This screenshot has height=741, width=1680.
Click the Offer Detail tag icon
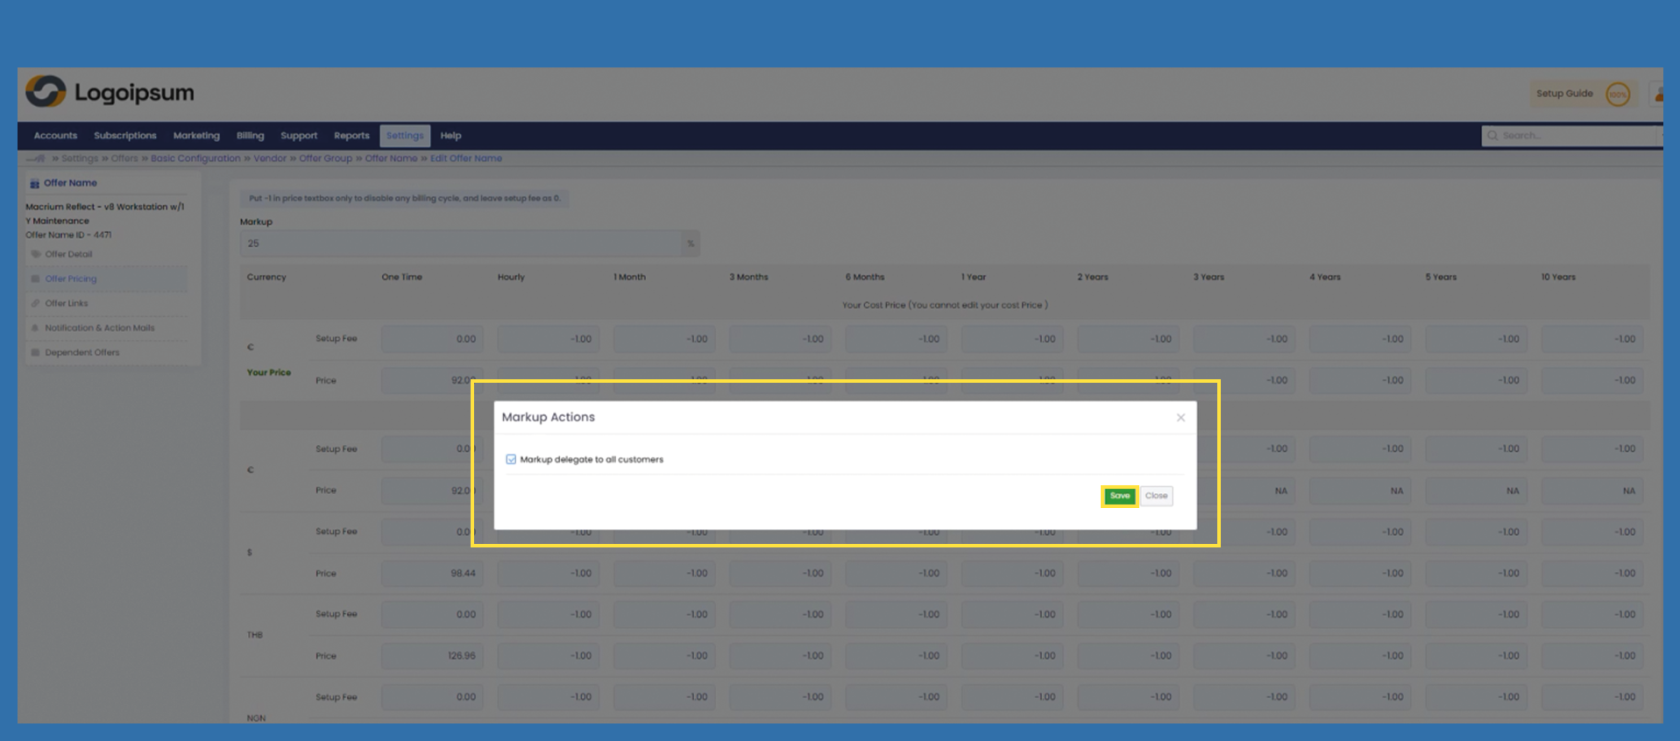coord(36,254)
